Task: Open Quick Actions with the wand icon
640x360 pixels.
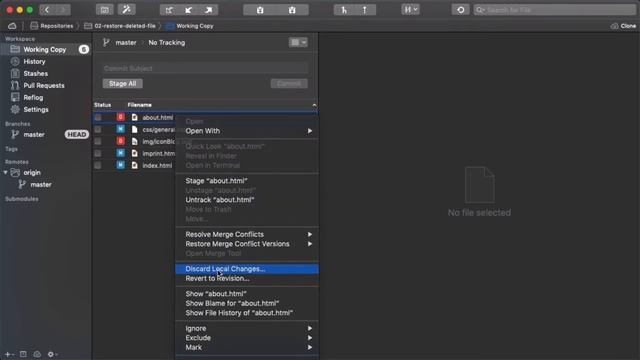Action: pyautogui.click(x=127, y=10)
